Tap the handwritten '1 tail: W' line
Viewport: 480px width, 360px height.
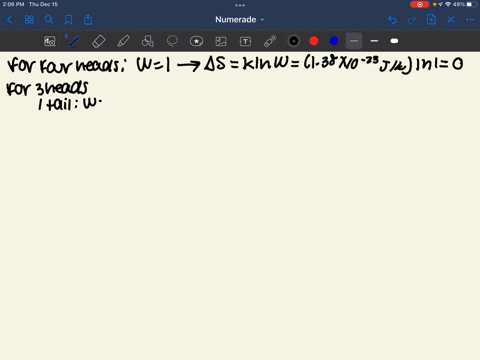70,104
